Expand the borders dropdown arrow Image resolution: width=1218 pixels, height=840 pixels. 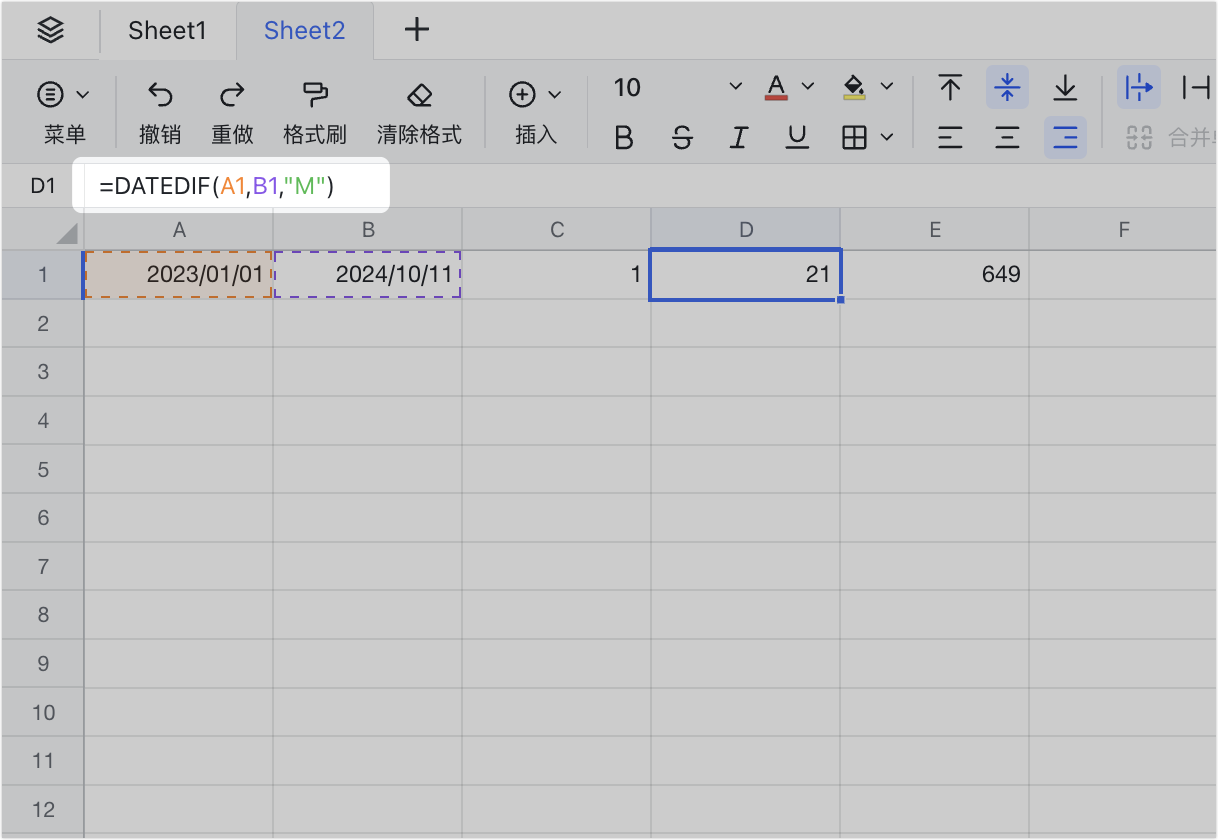(886, 138)
